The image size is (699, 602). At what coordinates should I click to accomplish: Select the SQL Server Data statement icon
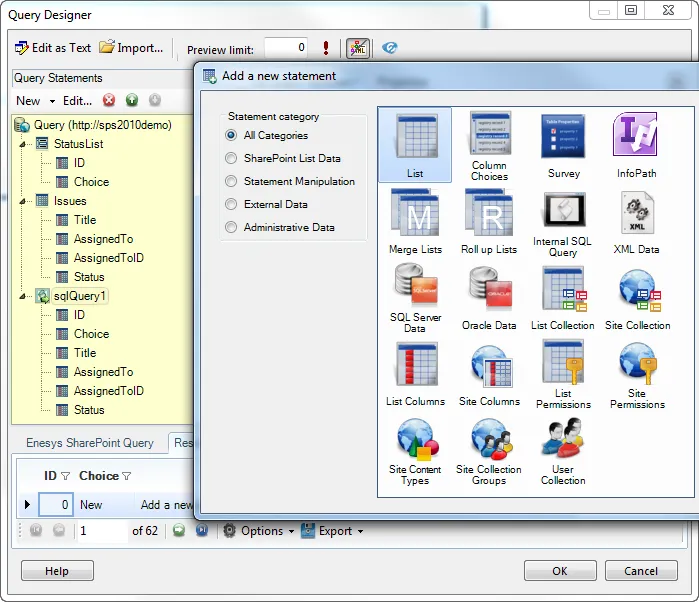click(415, 288)
